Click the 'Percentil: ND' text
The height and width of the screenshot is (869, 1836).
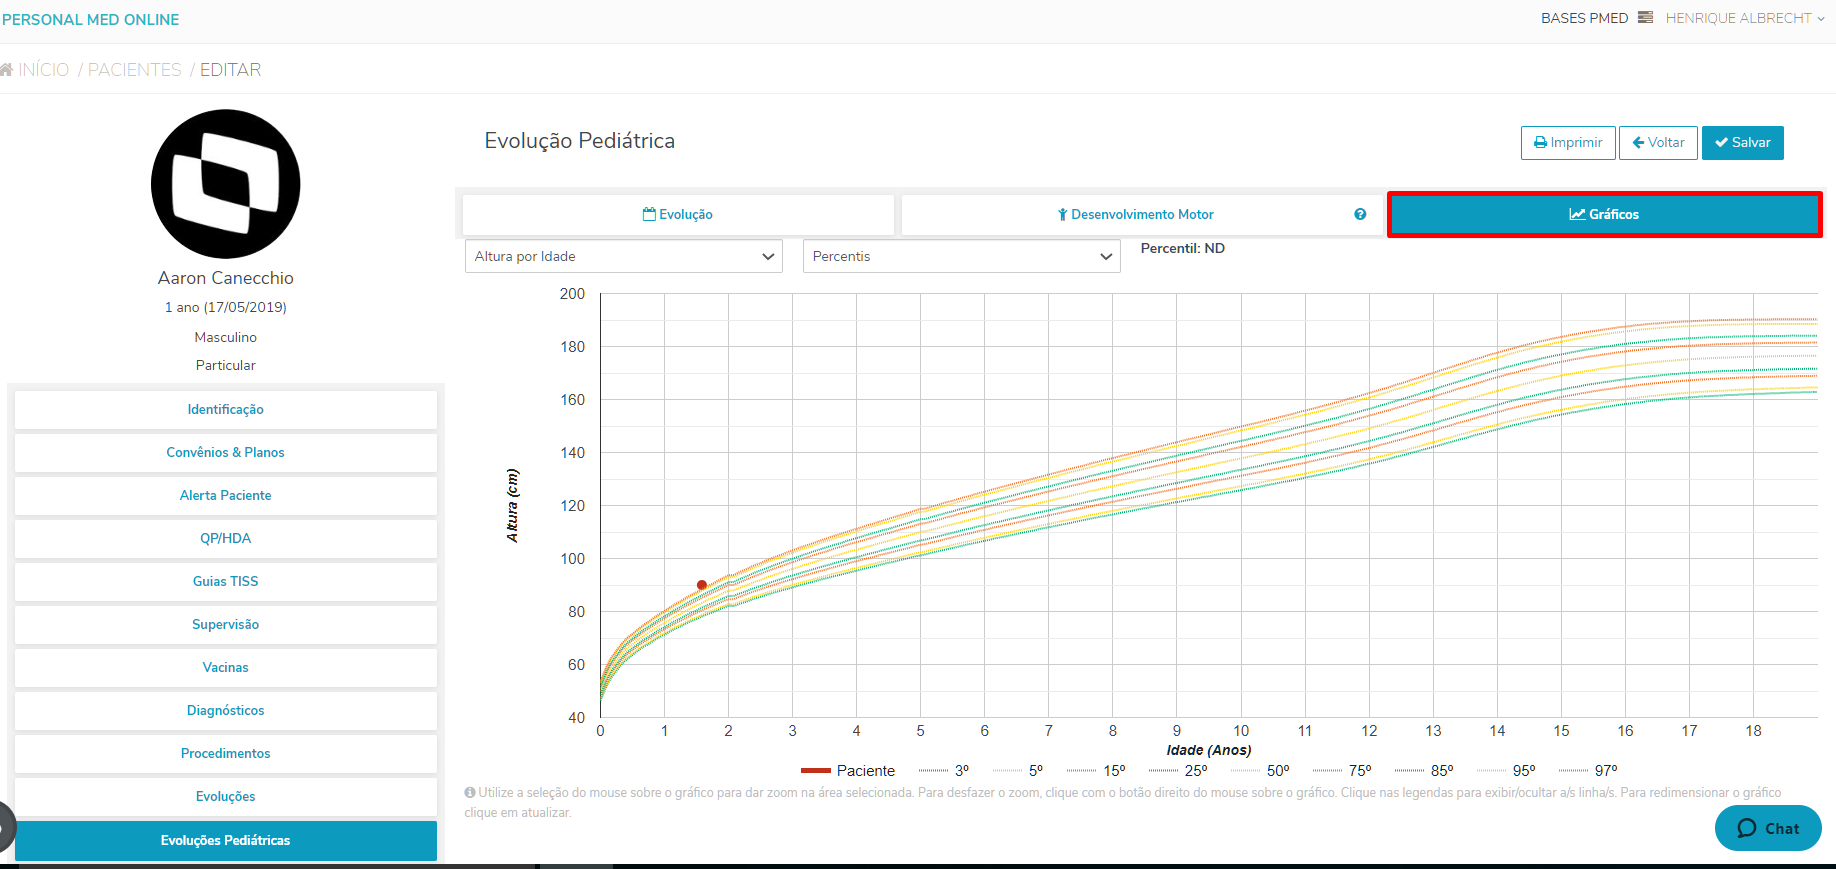pos(1183,249)
